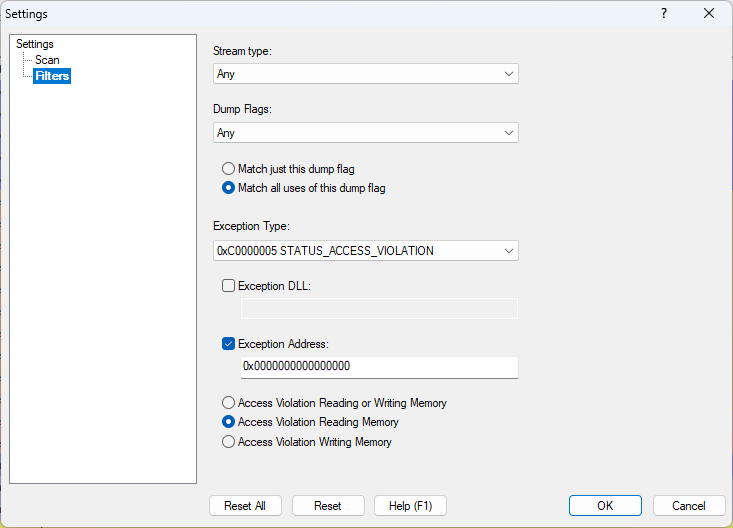The width and height of the screenshot is (733, 528).
Task: Confirm settings with OK
Action: (605, 506)
